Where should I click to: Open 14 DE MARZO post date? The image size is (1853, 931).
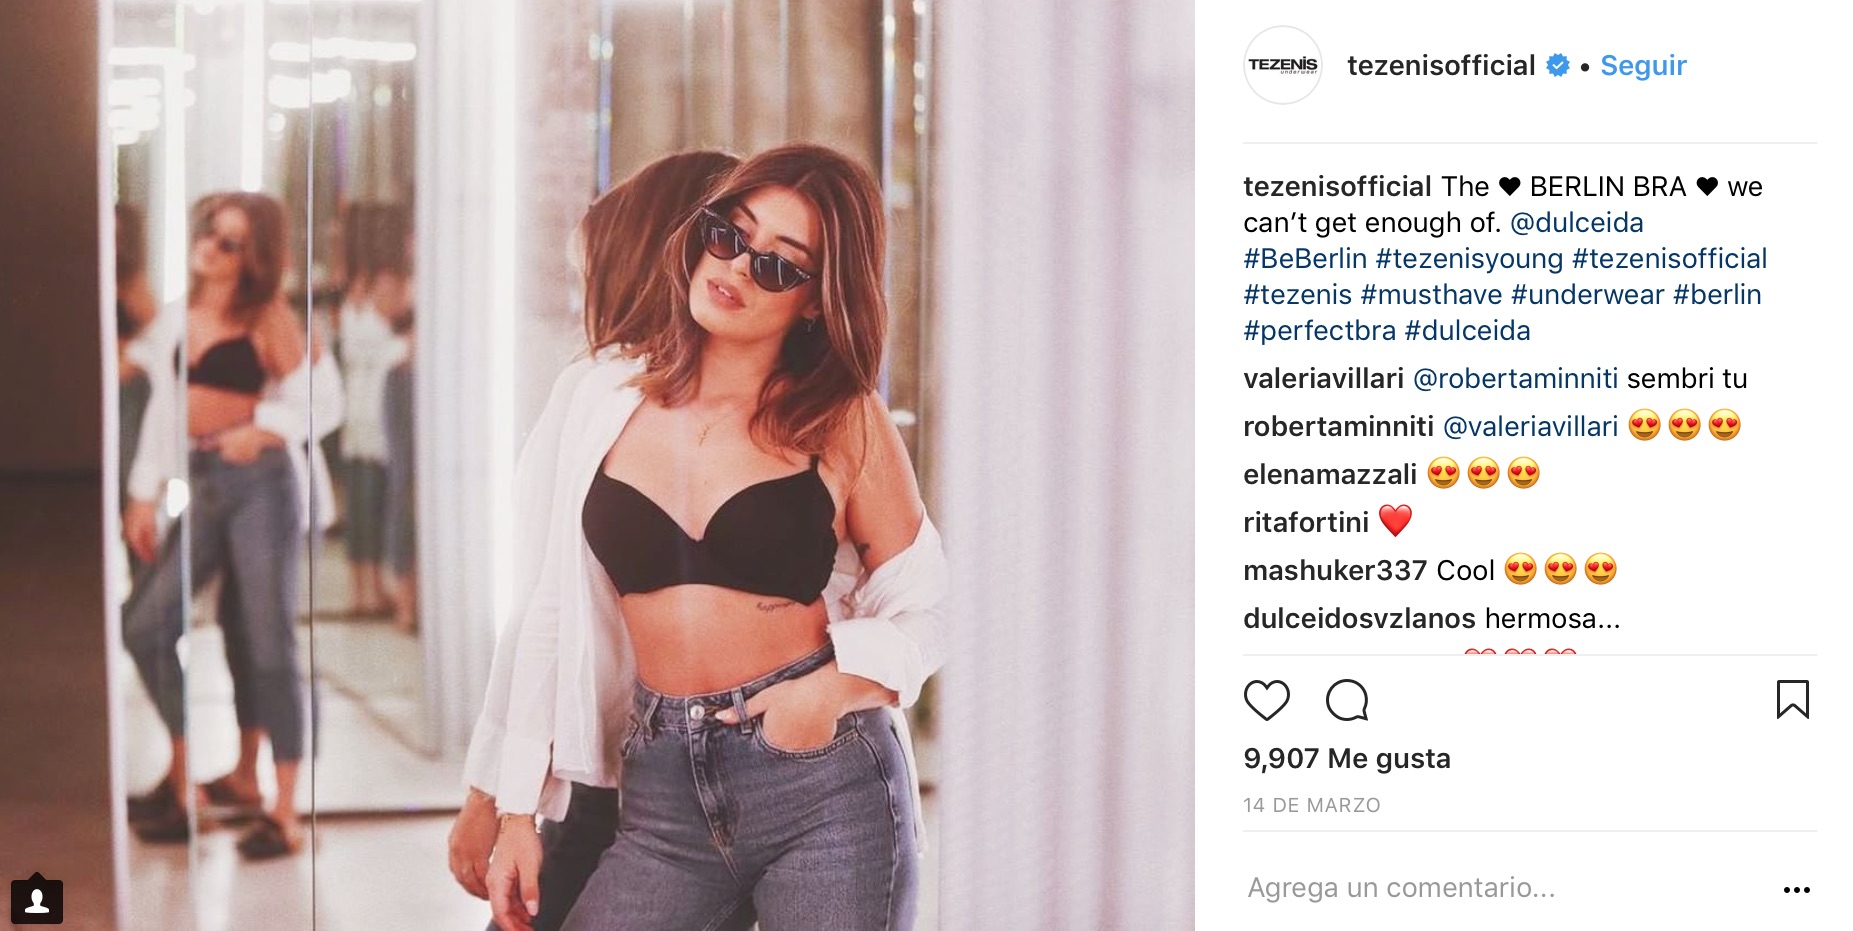[1311, 805]
